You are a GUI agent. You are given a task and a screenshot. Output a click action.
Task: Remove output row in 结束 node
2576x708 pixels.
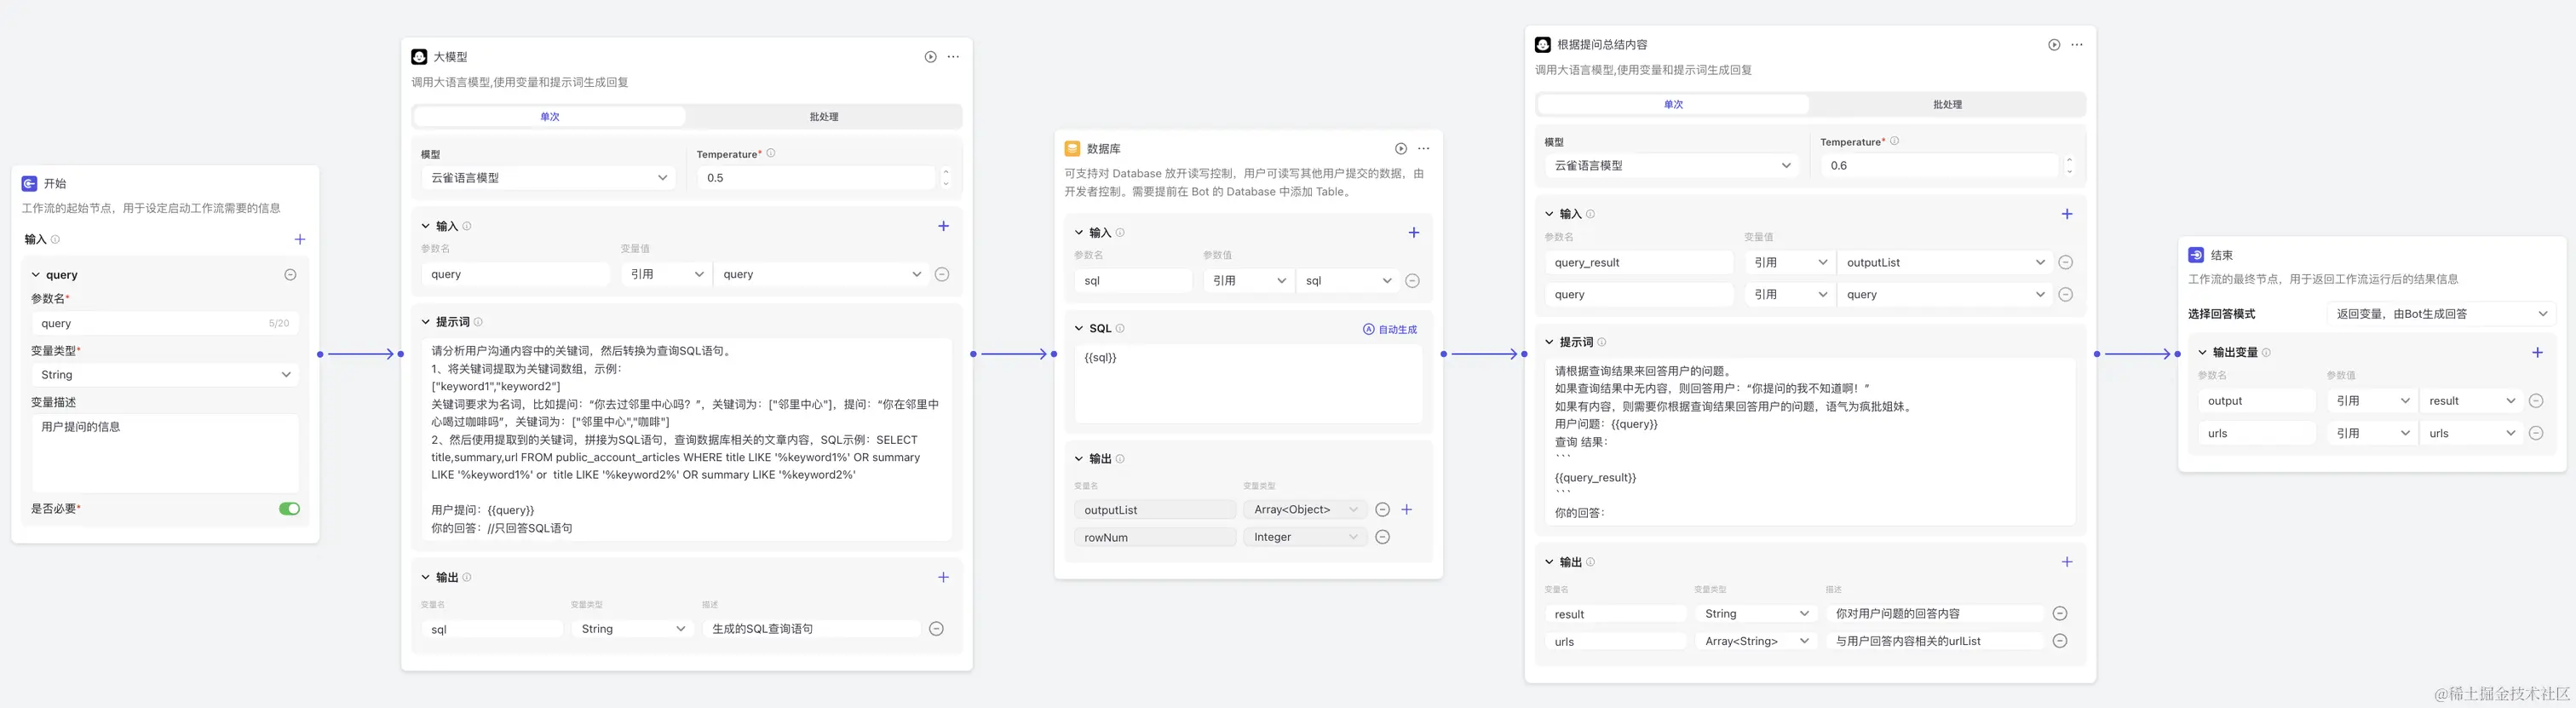pyautogui.click(x=2536, y=401)
